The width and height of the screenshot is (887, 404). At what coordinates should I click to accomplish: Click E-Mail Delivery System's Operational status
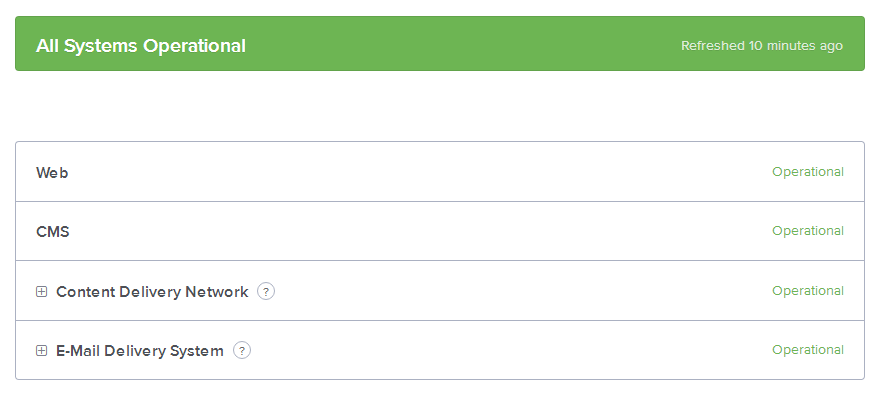coord(807,350)
